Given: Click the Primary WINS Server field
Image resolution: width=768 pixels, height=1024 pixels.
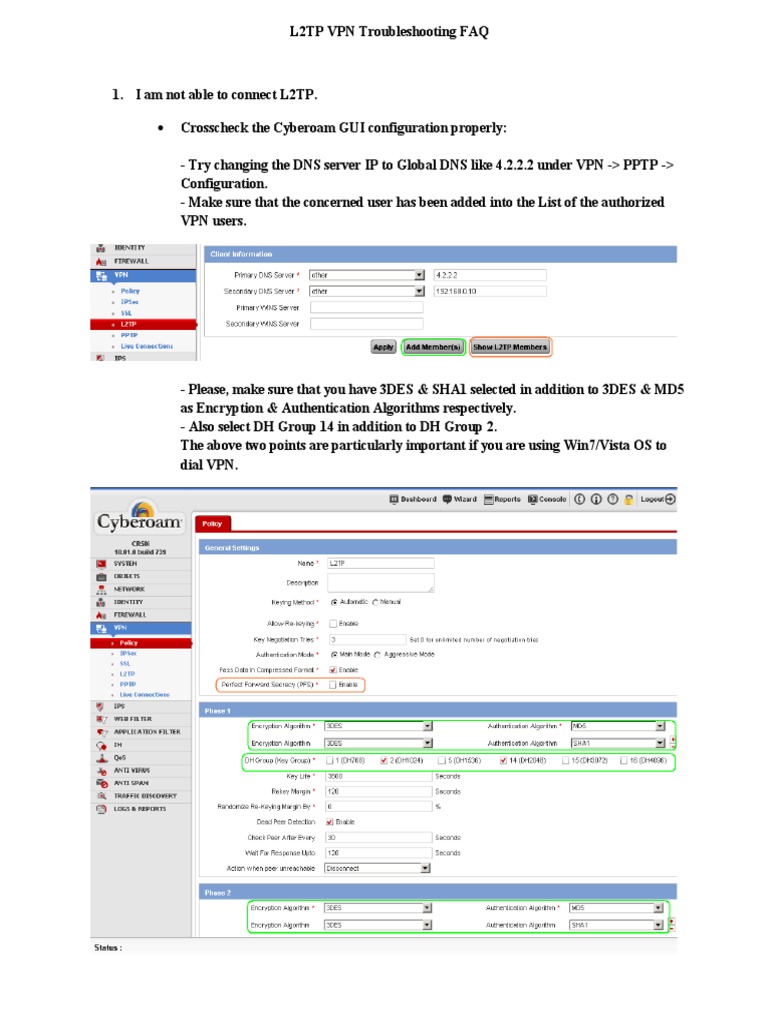Looking at the screenshot, I should (x=366, y=307).
